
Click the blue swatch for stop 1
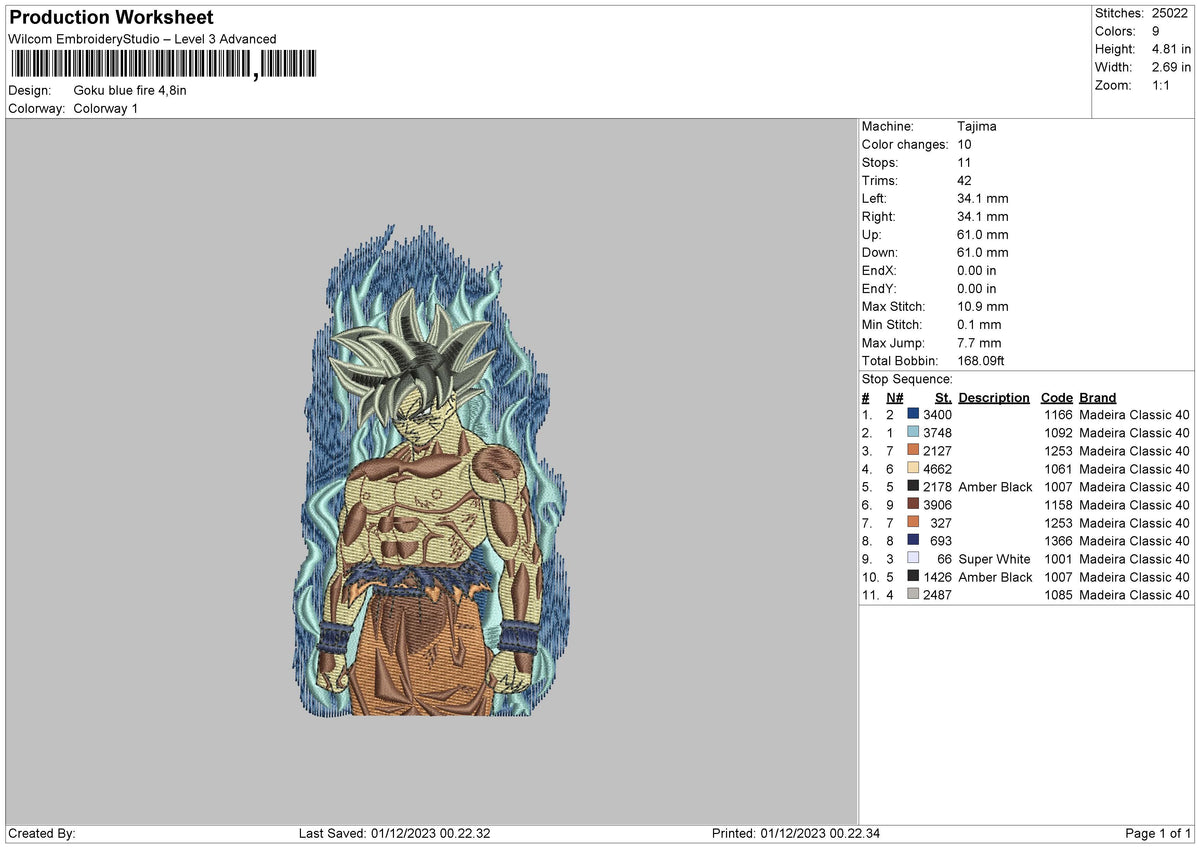point(913,414)
